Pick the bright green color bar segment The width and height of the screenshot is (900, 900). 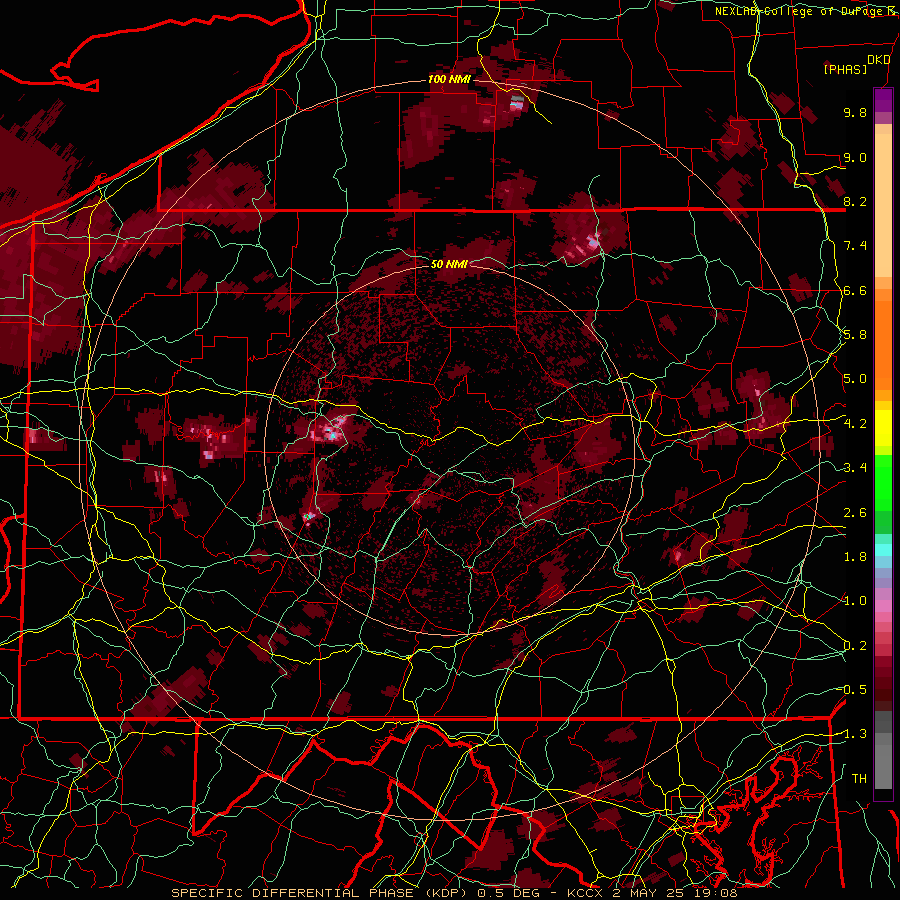click(x=883, y=482)
